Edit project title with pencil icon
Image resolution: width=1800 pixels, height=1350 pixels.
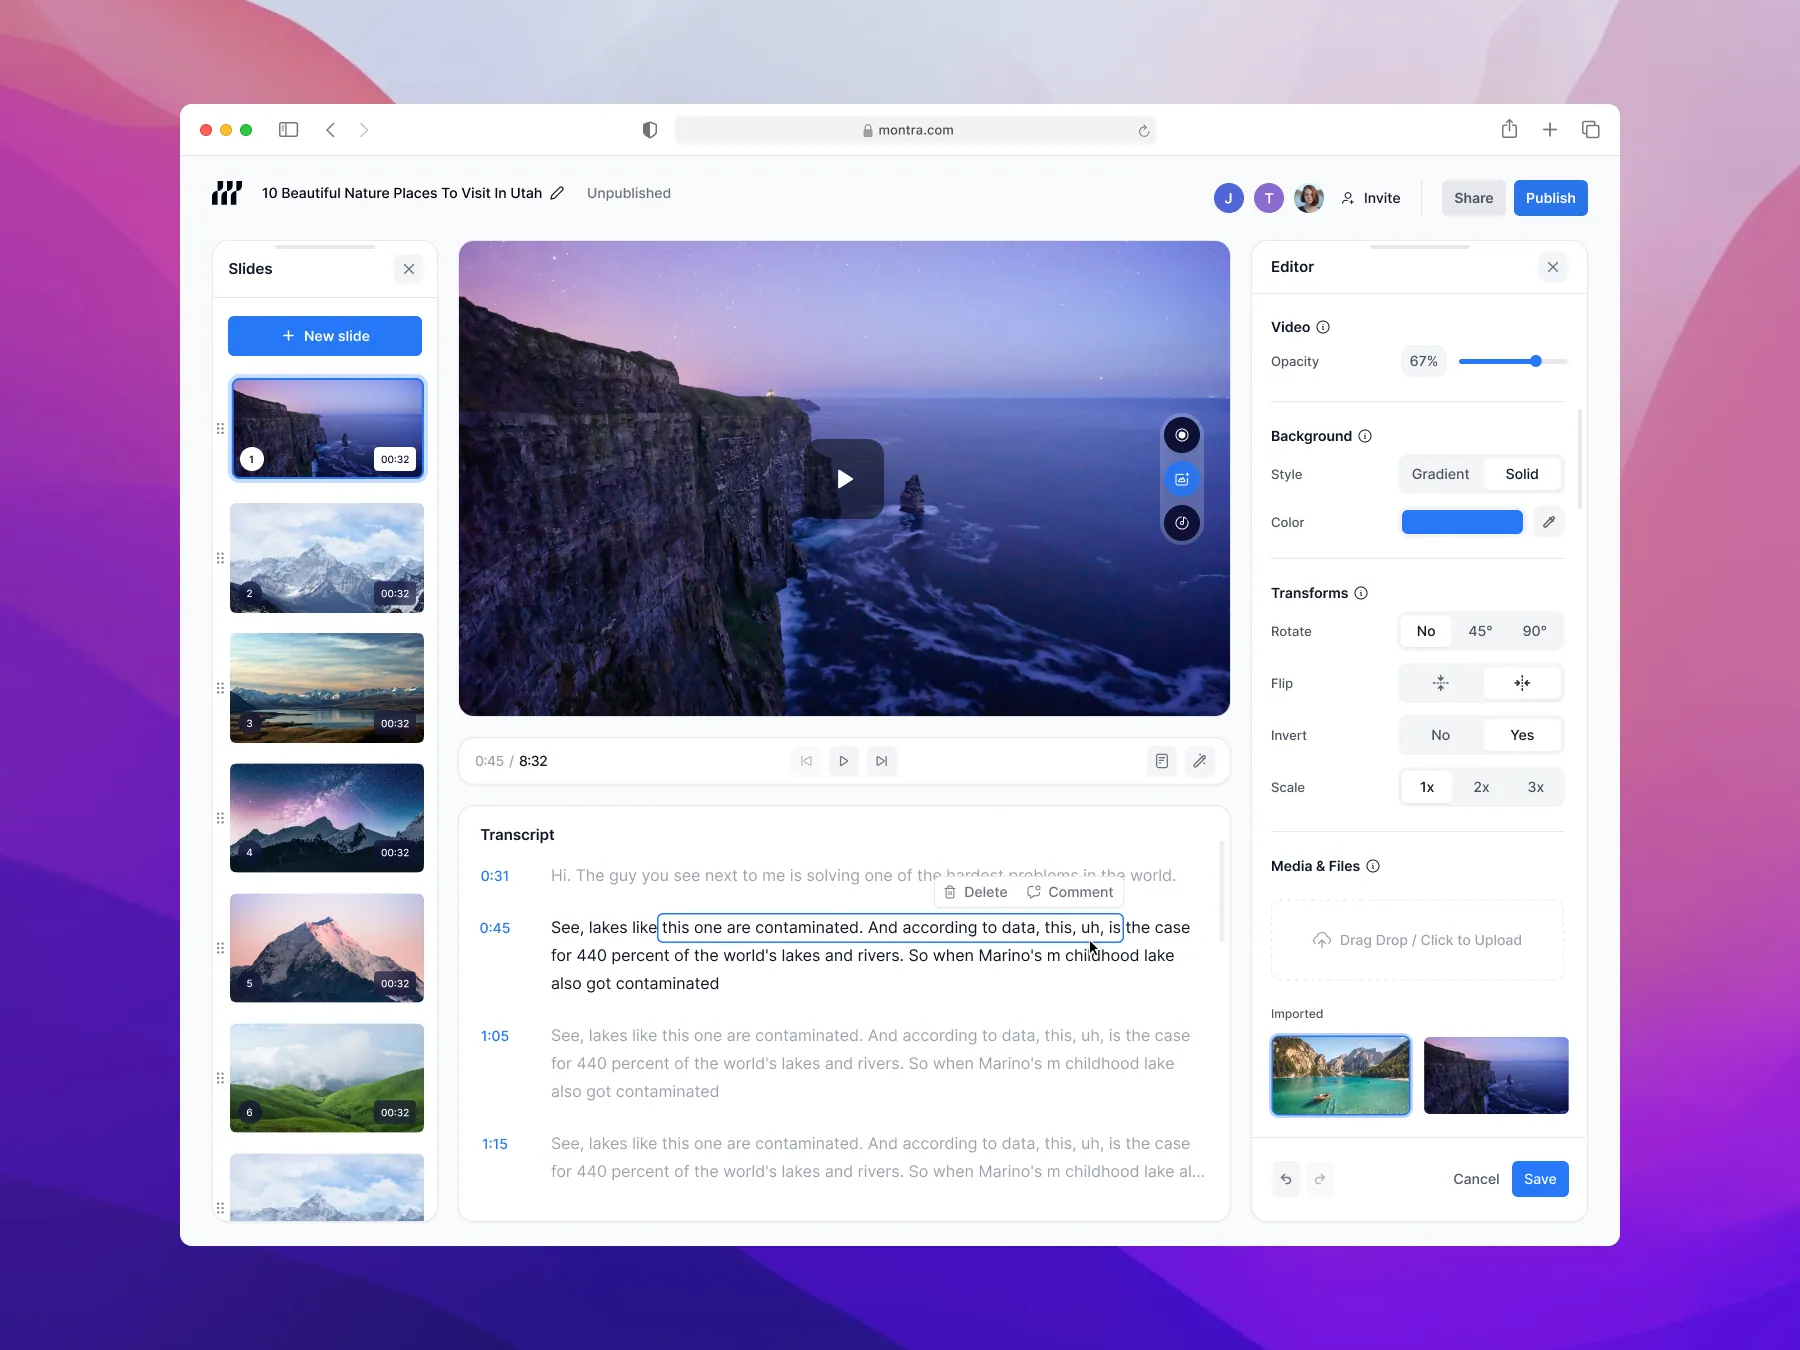click(558, 193)
